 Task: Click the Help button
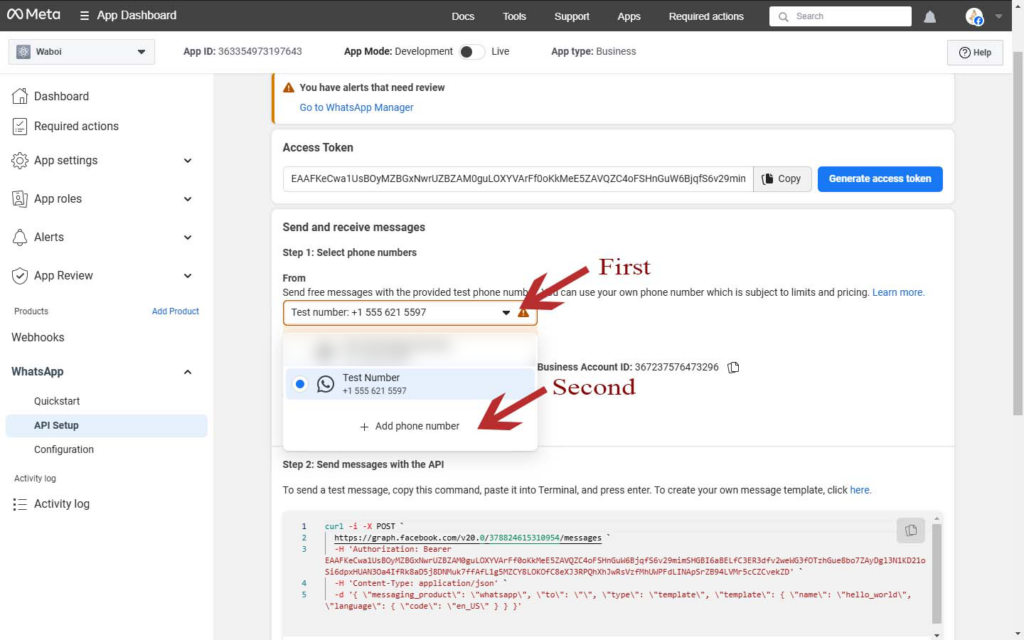[x=974, y=52]
